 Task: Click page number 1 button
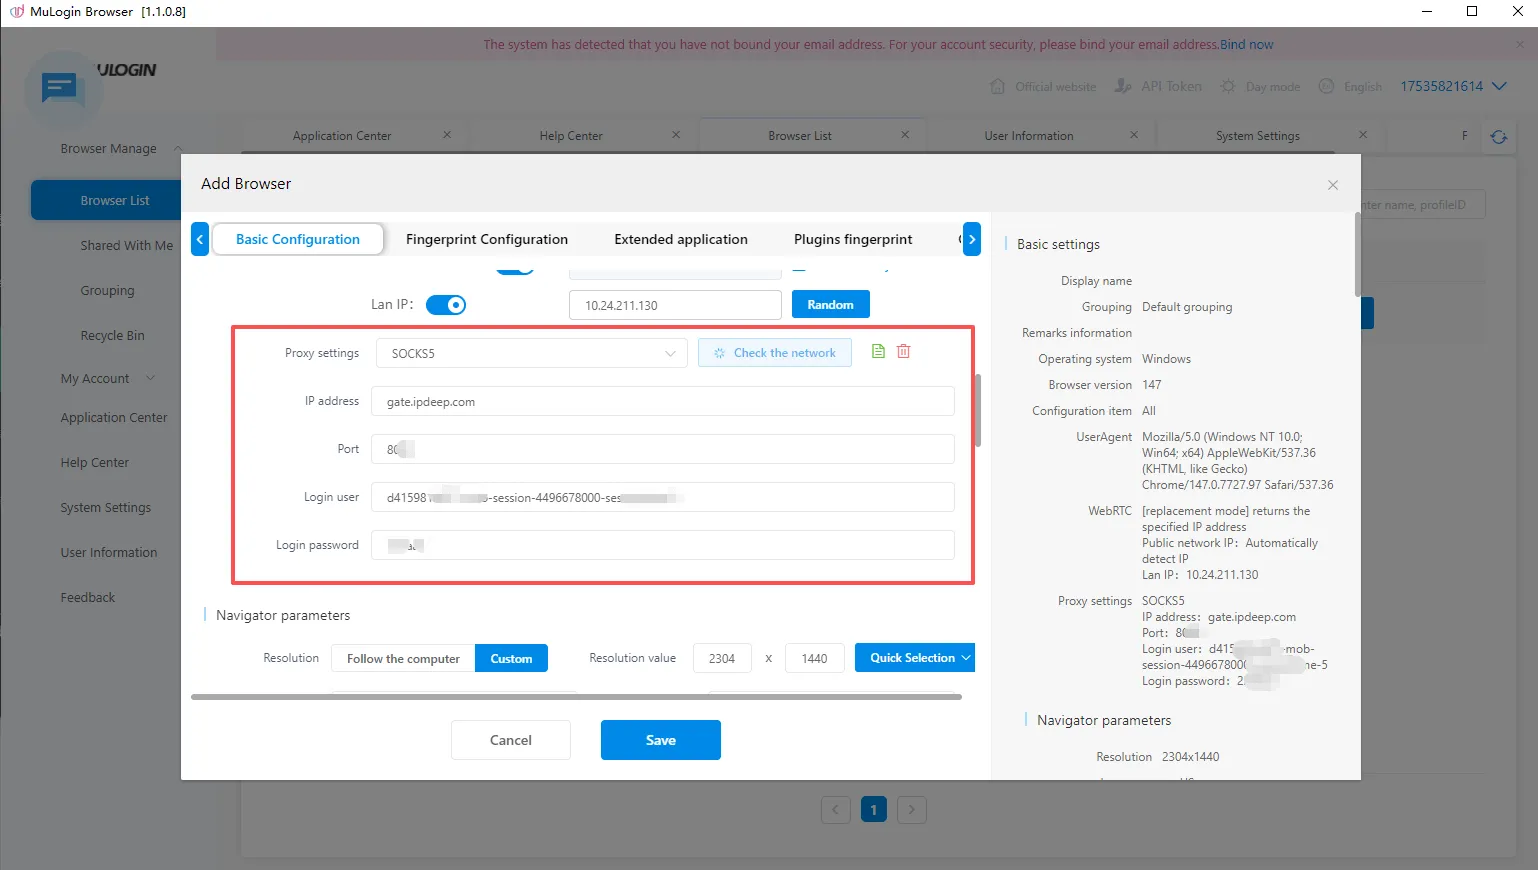coord(874,810)
